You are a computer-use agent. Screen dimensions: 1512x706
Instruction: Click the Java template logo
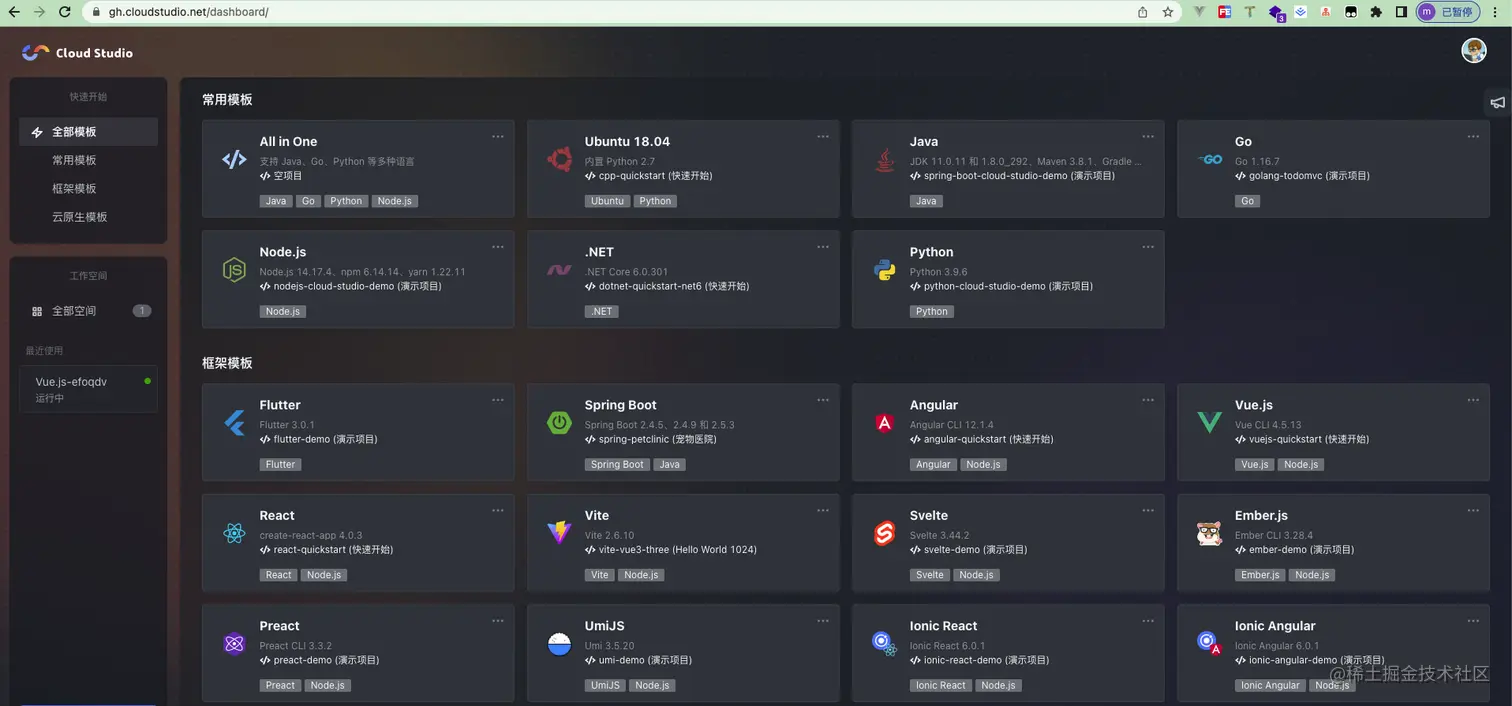[x=885, y=159]
